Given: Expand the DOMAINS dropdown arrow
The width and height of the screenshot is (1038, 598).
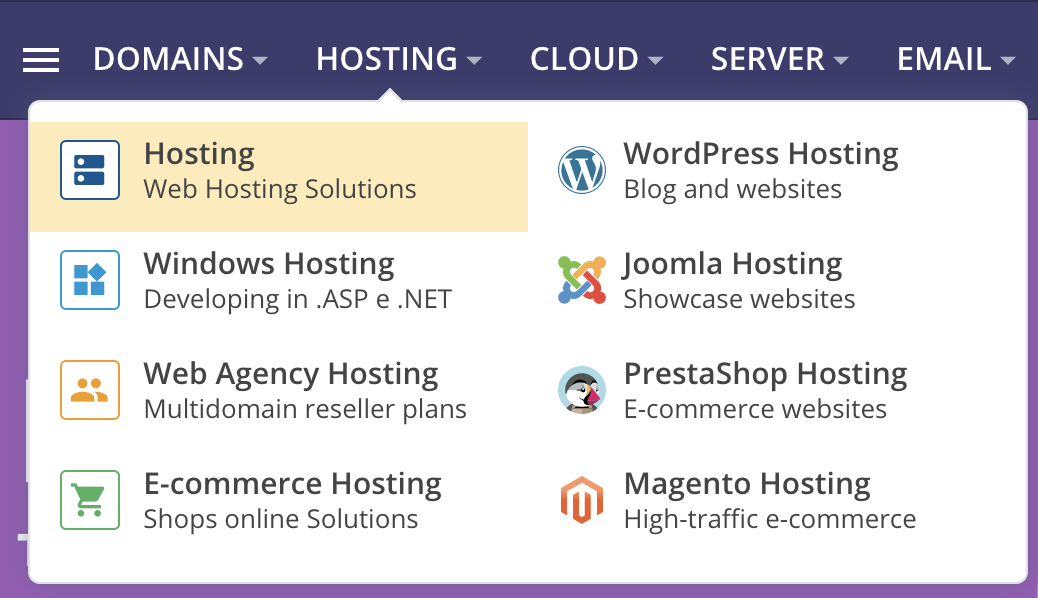Looking at the screenshot, I should coord(260,60).
